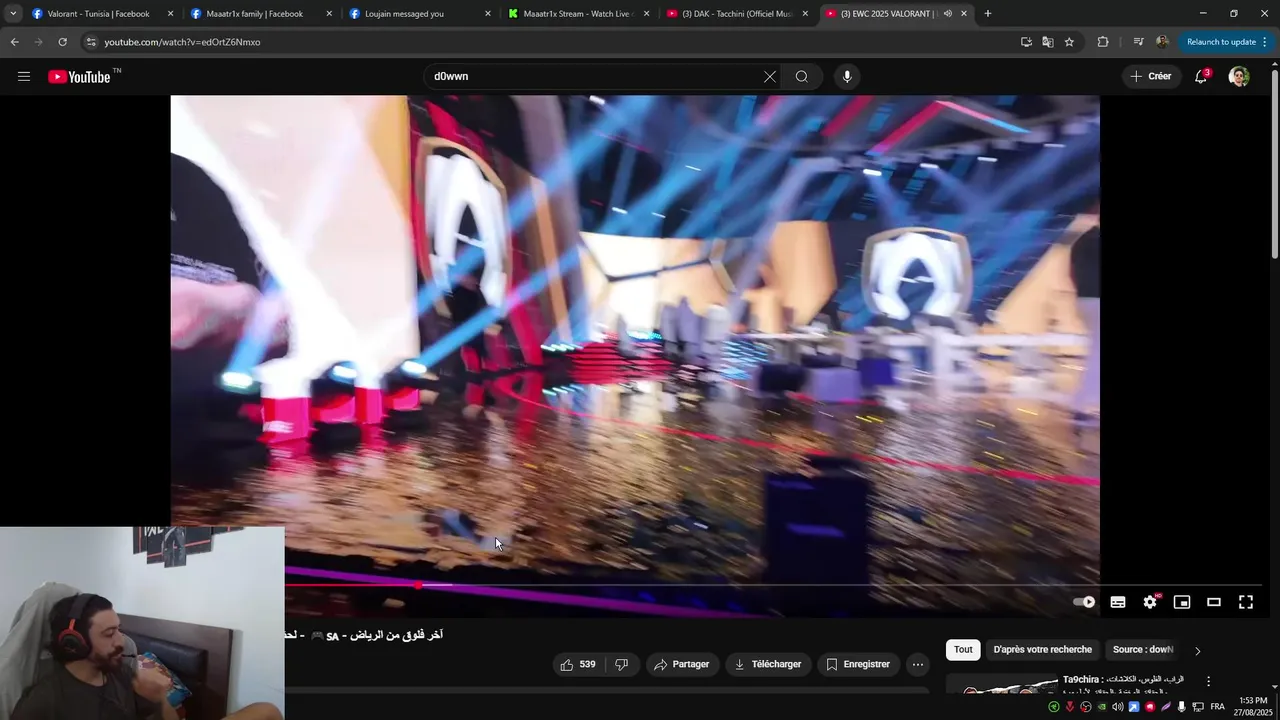This screenshot has height=720, width=1280.
Task: Go back in the browser
Action: [14, 42]
